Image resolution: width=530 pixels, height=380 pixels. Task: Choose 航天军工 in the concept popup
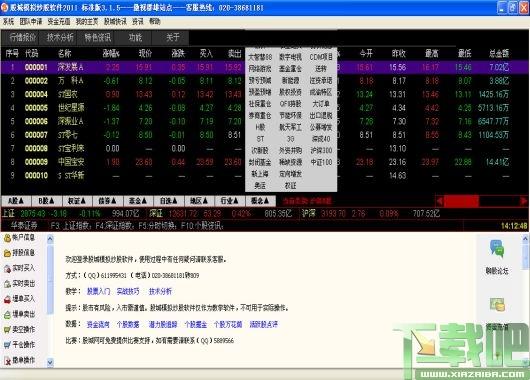click(x=290, y=127)
